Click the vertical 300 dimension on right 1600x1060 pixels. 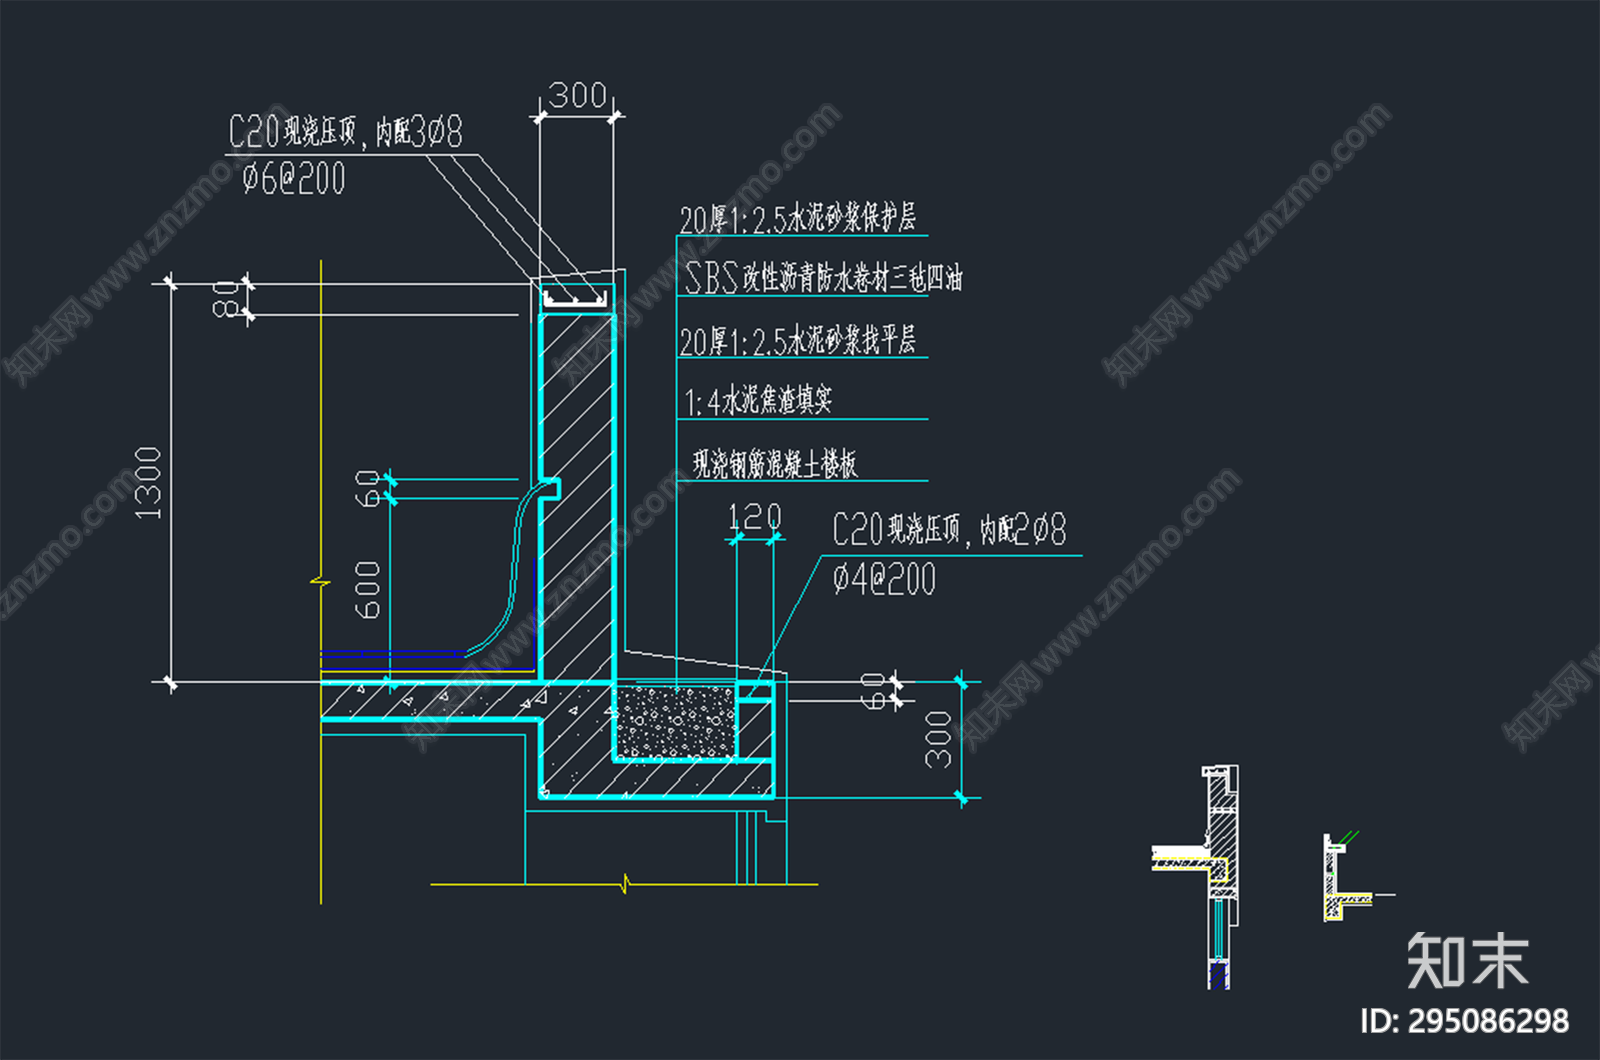click(938, 739)
